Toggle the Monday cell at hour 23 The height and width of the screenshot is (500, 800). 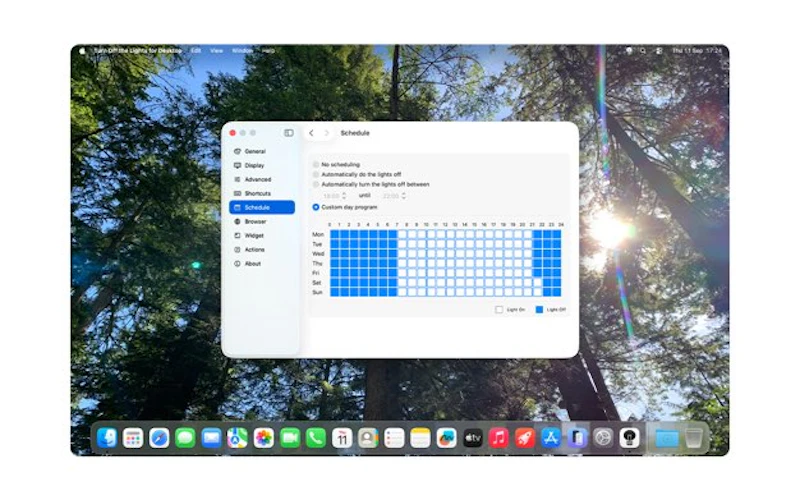coord(557,235)
